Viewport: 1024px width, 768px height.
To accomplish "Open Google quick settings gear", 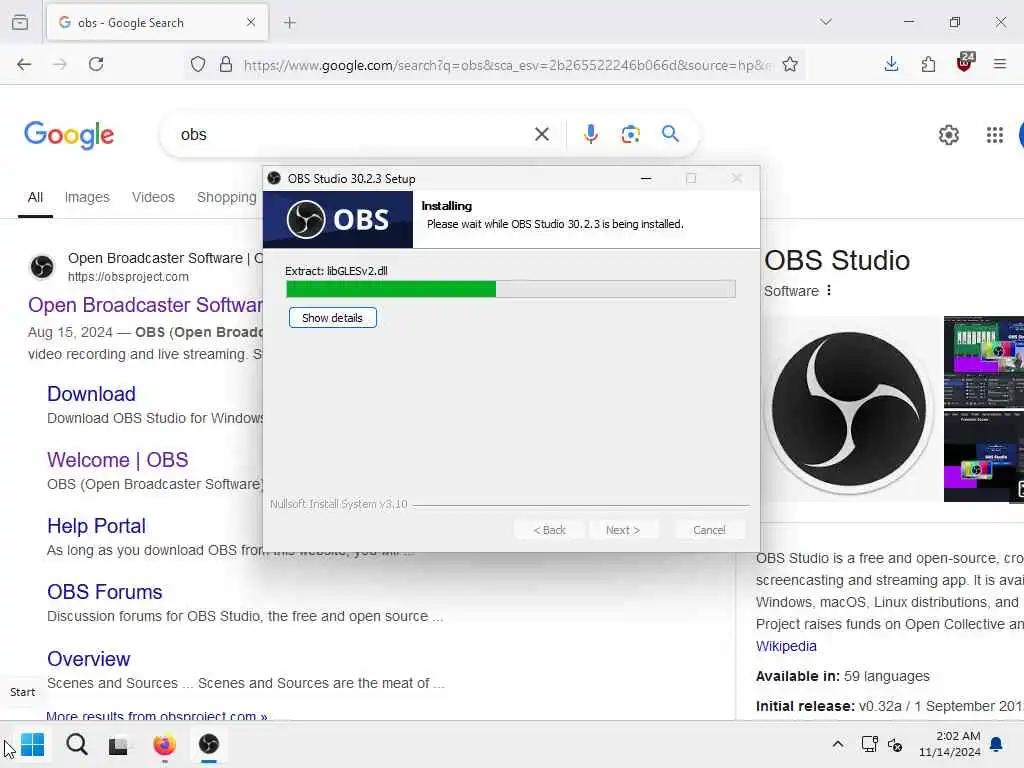I will 948,135.
